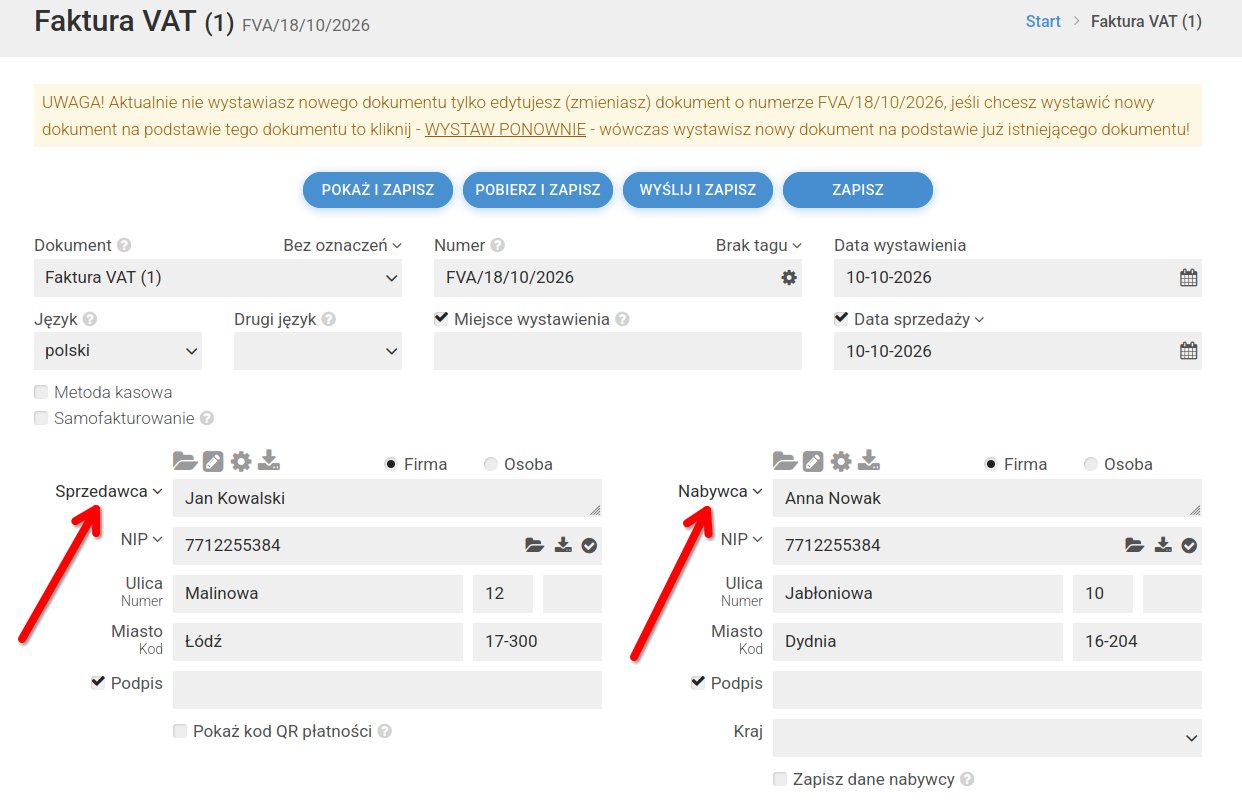Viewport: 1242px width, 808px height.
Task: Save the invoice with the ZAPISZ button
Action: click(858, 190)
